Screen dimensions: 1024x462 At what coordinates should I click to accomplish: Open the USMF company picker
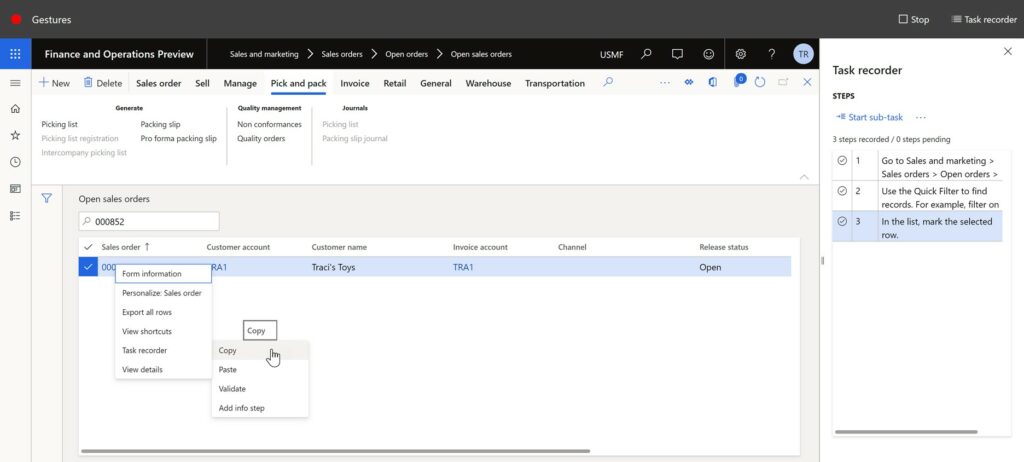pyautogui.click(x=611, y=55)
